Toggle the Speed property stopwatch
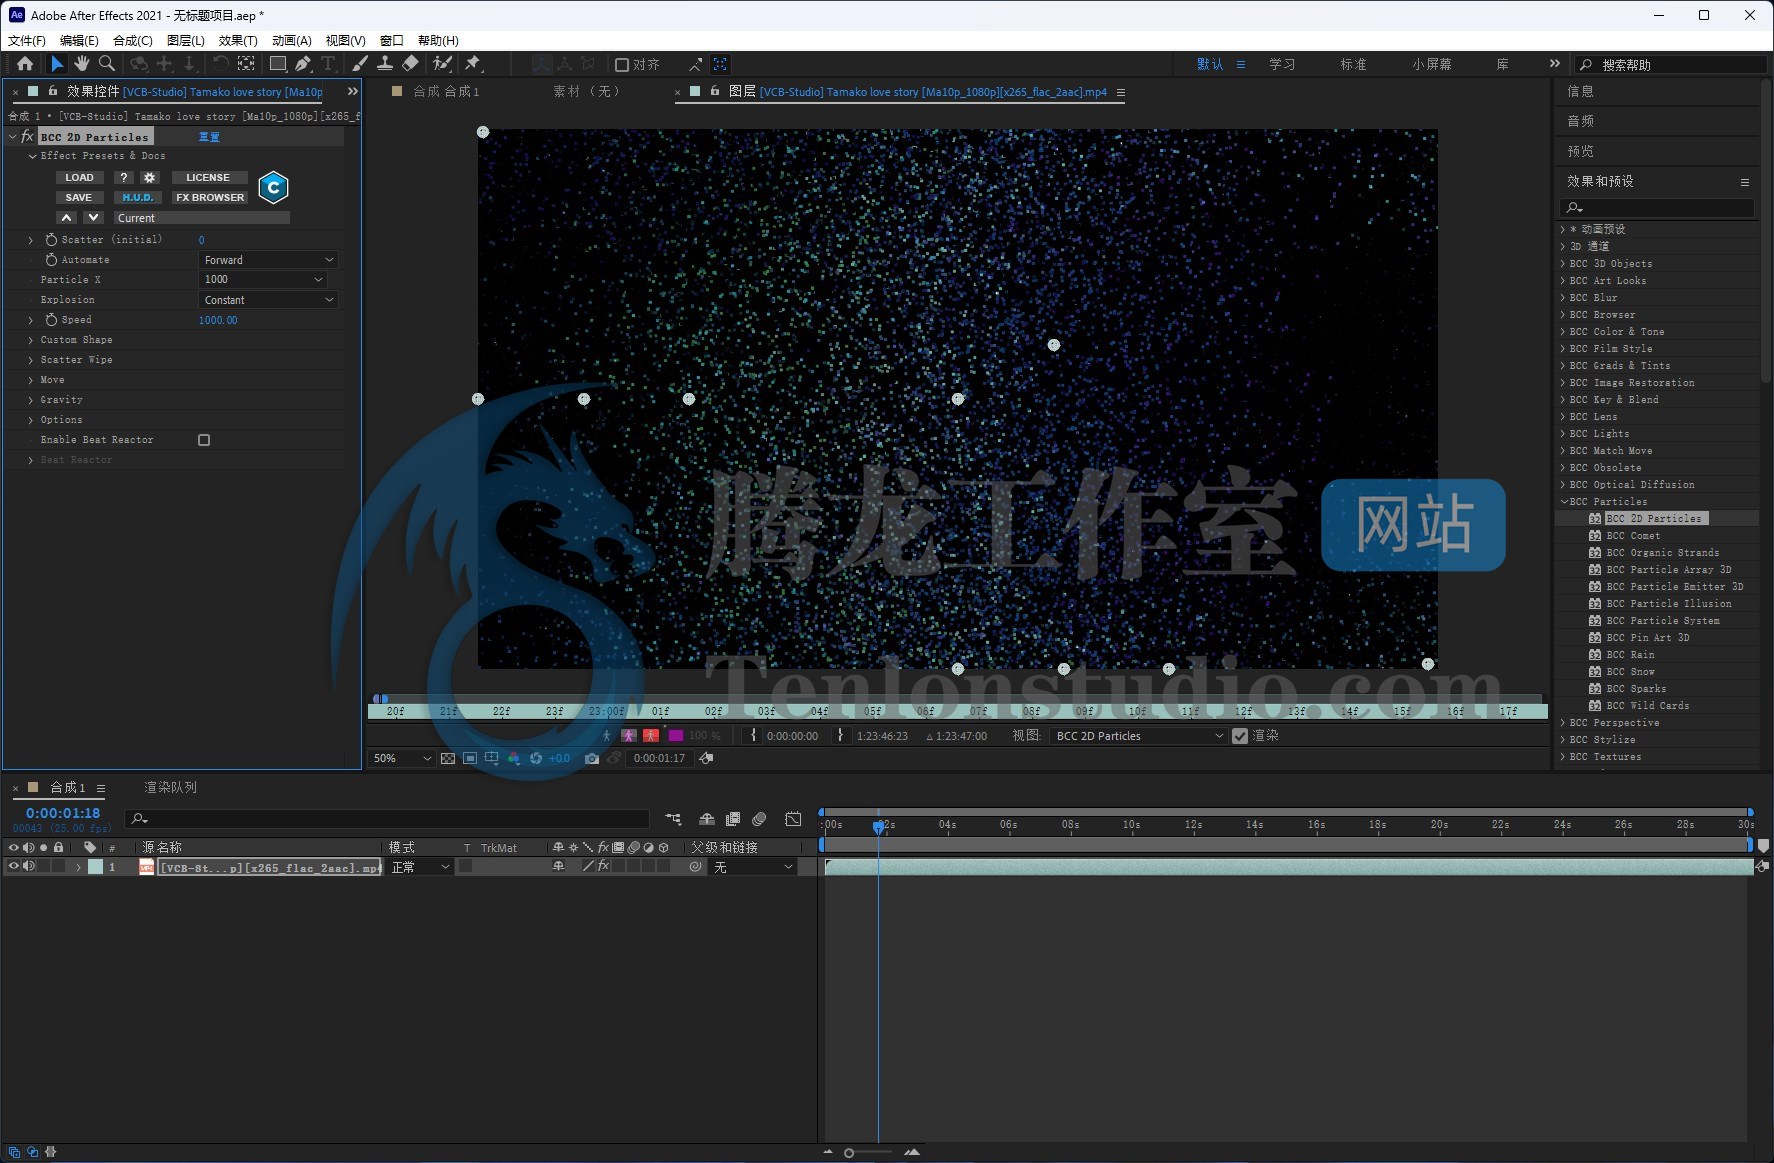The height and width of the screenshot is (1163, 1774). (x=51, y=320)
